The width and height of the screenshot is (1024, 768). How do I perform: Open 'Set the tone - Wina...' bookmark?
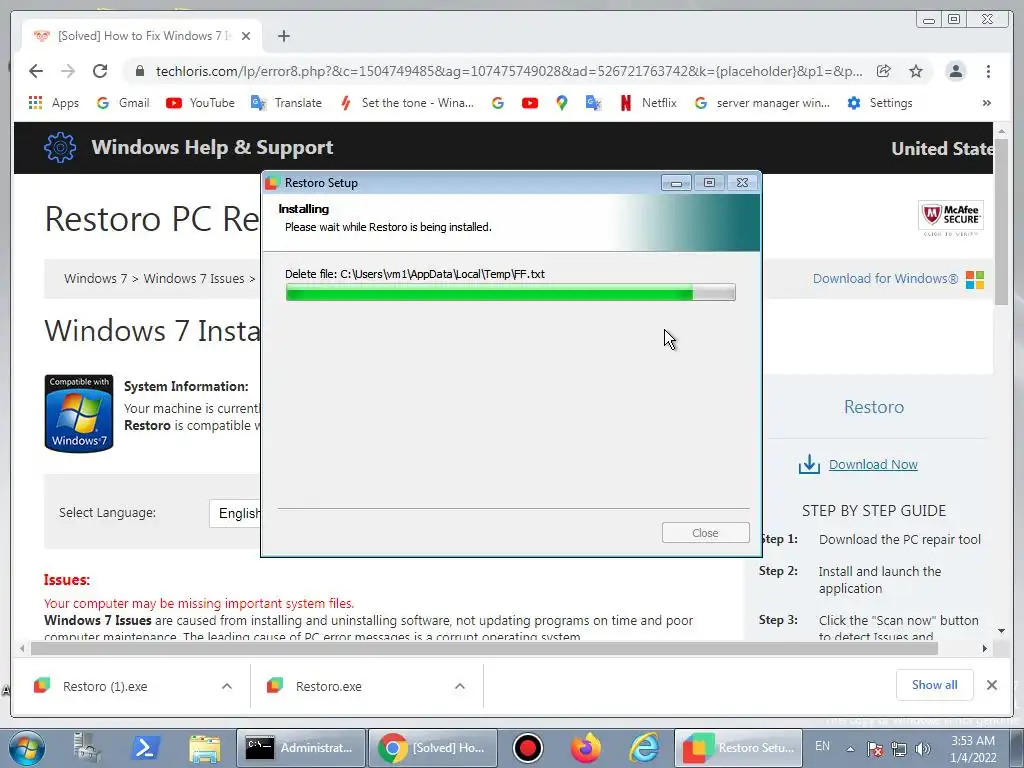pos(406,103)
